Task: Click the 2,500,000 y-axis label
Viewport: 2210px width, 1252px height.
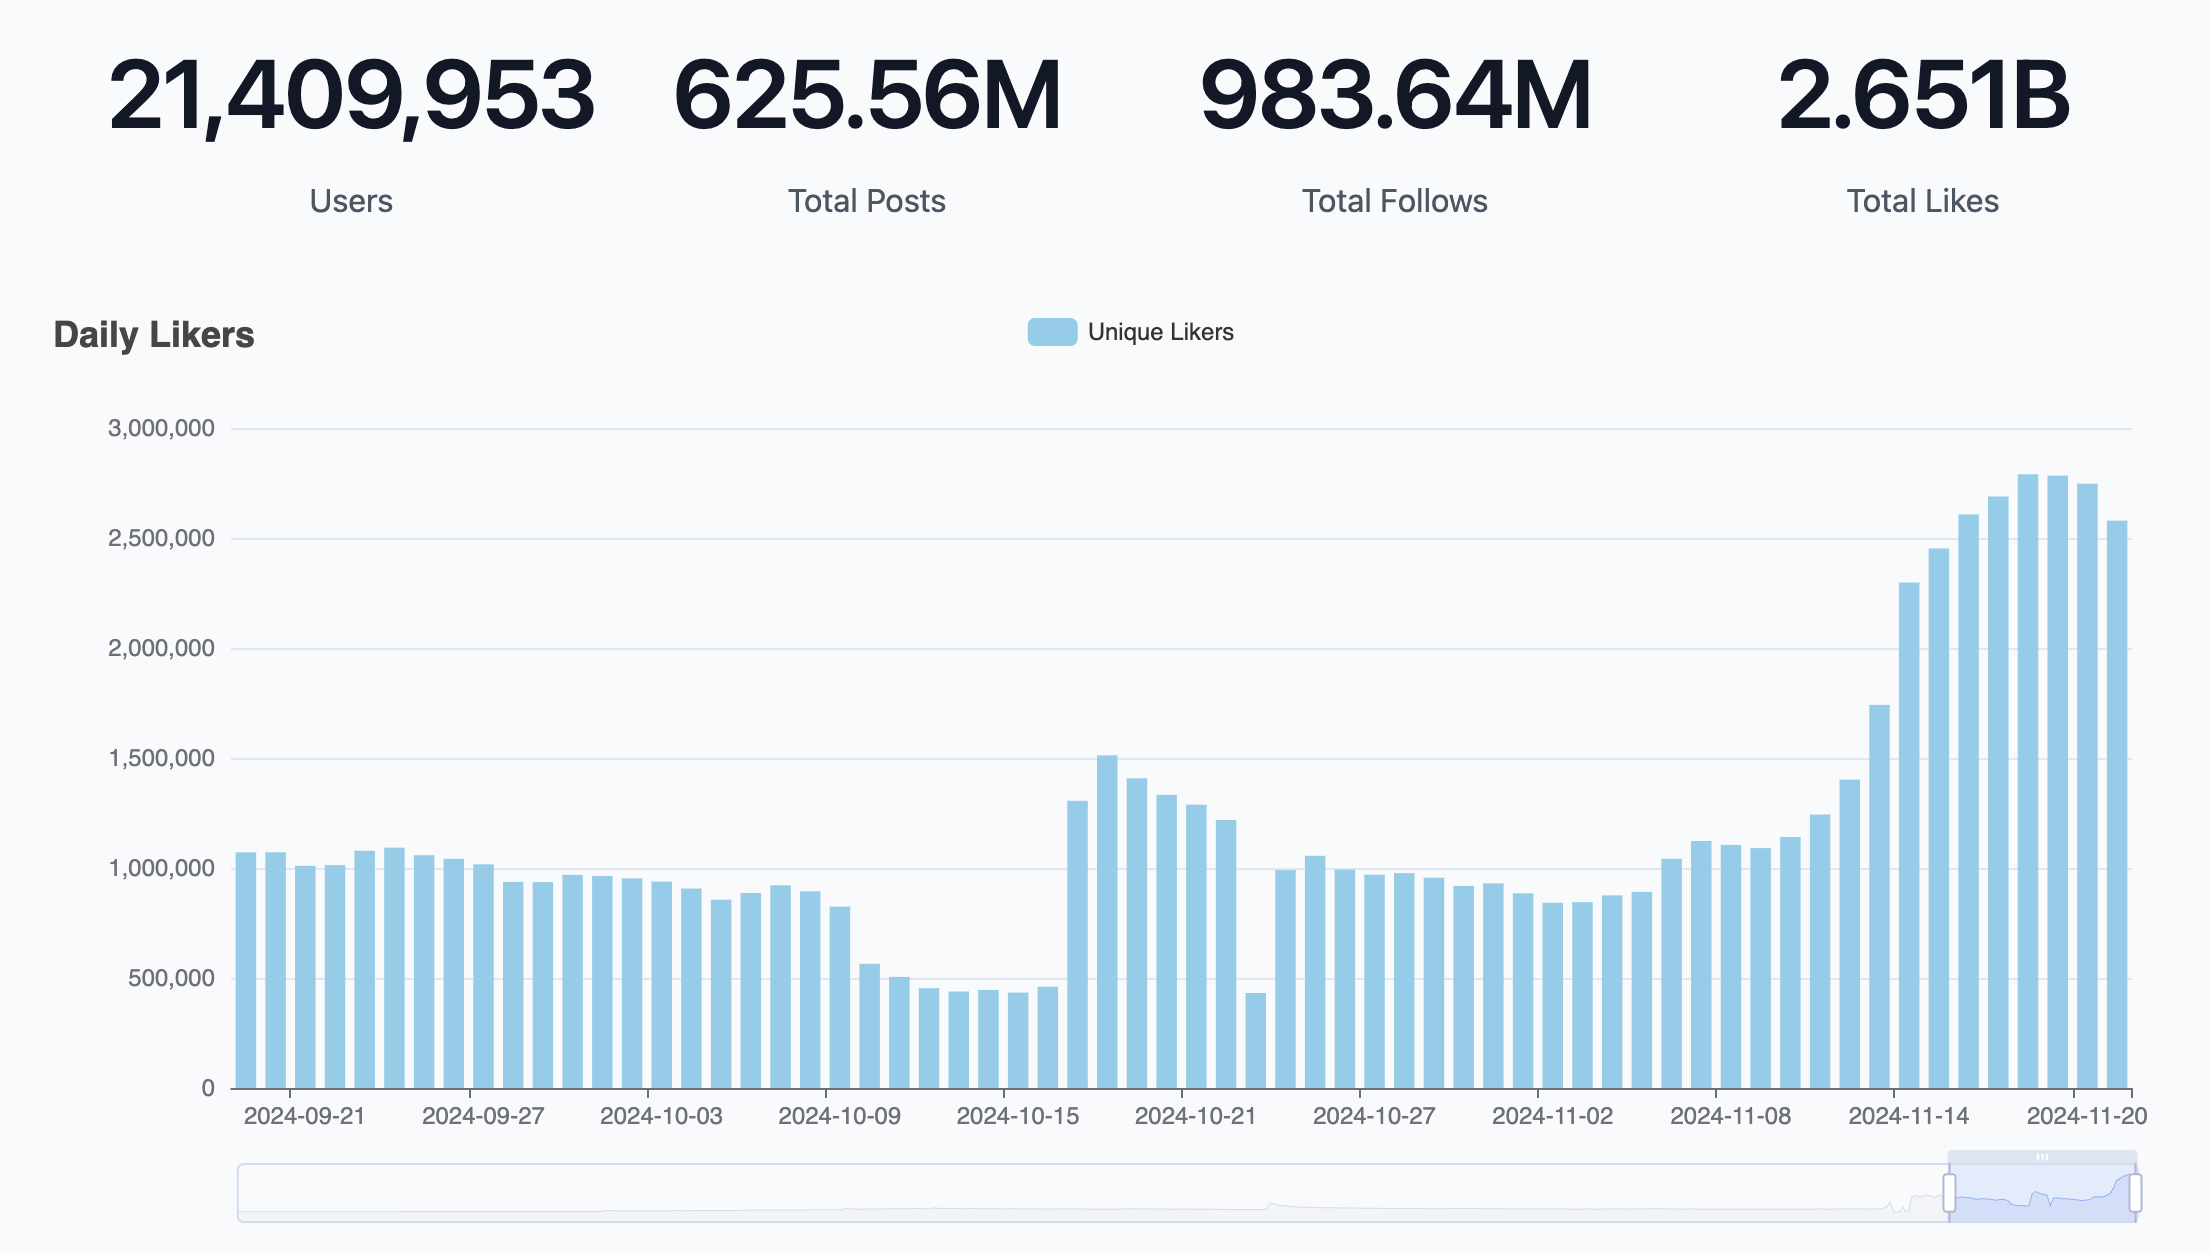Action: [x=161, y=538]
